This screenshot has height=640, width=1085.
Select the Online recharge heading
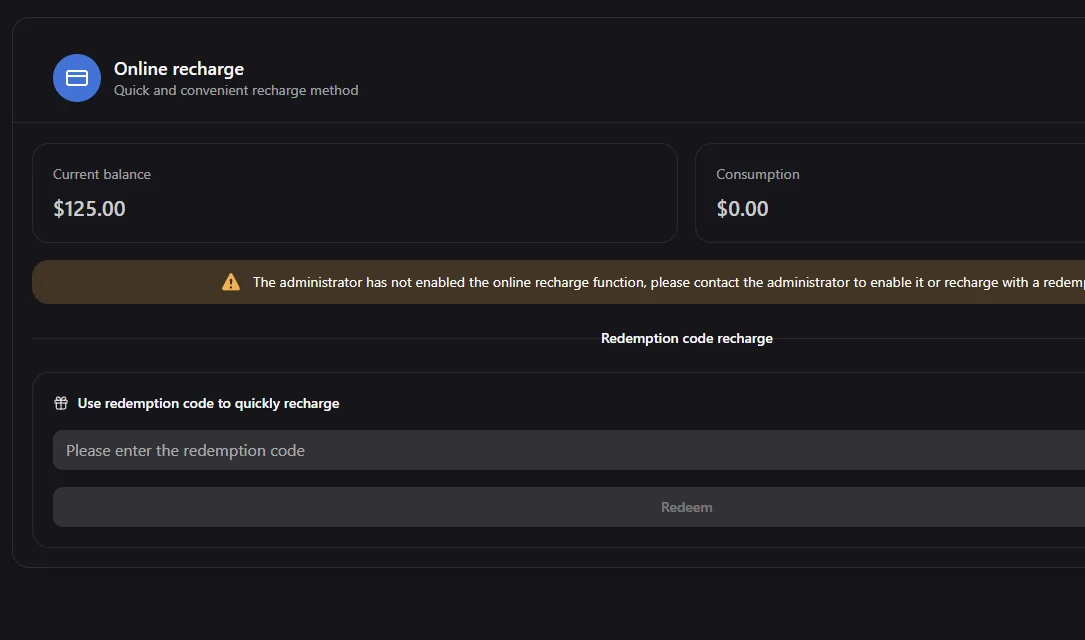tap(179, 69)
